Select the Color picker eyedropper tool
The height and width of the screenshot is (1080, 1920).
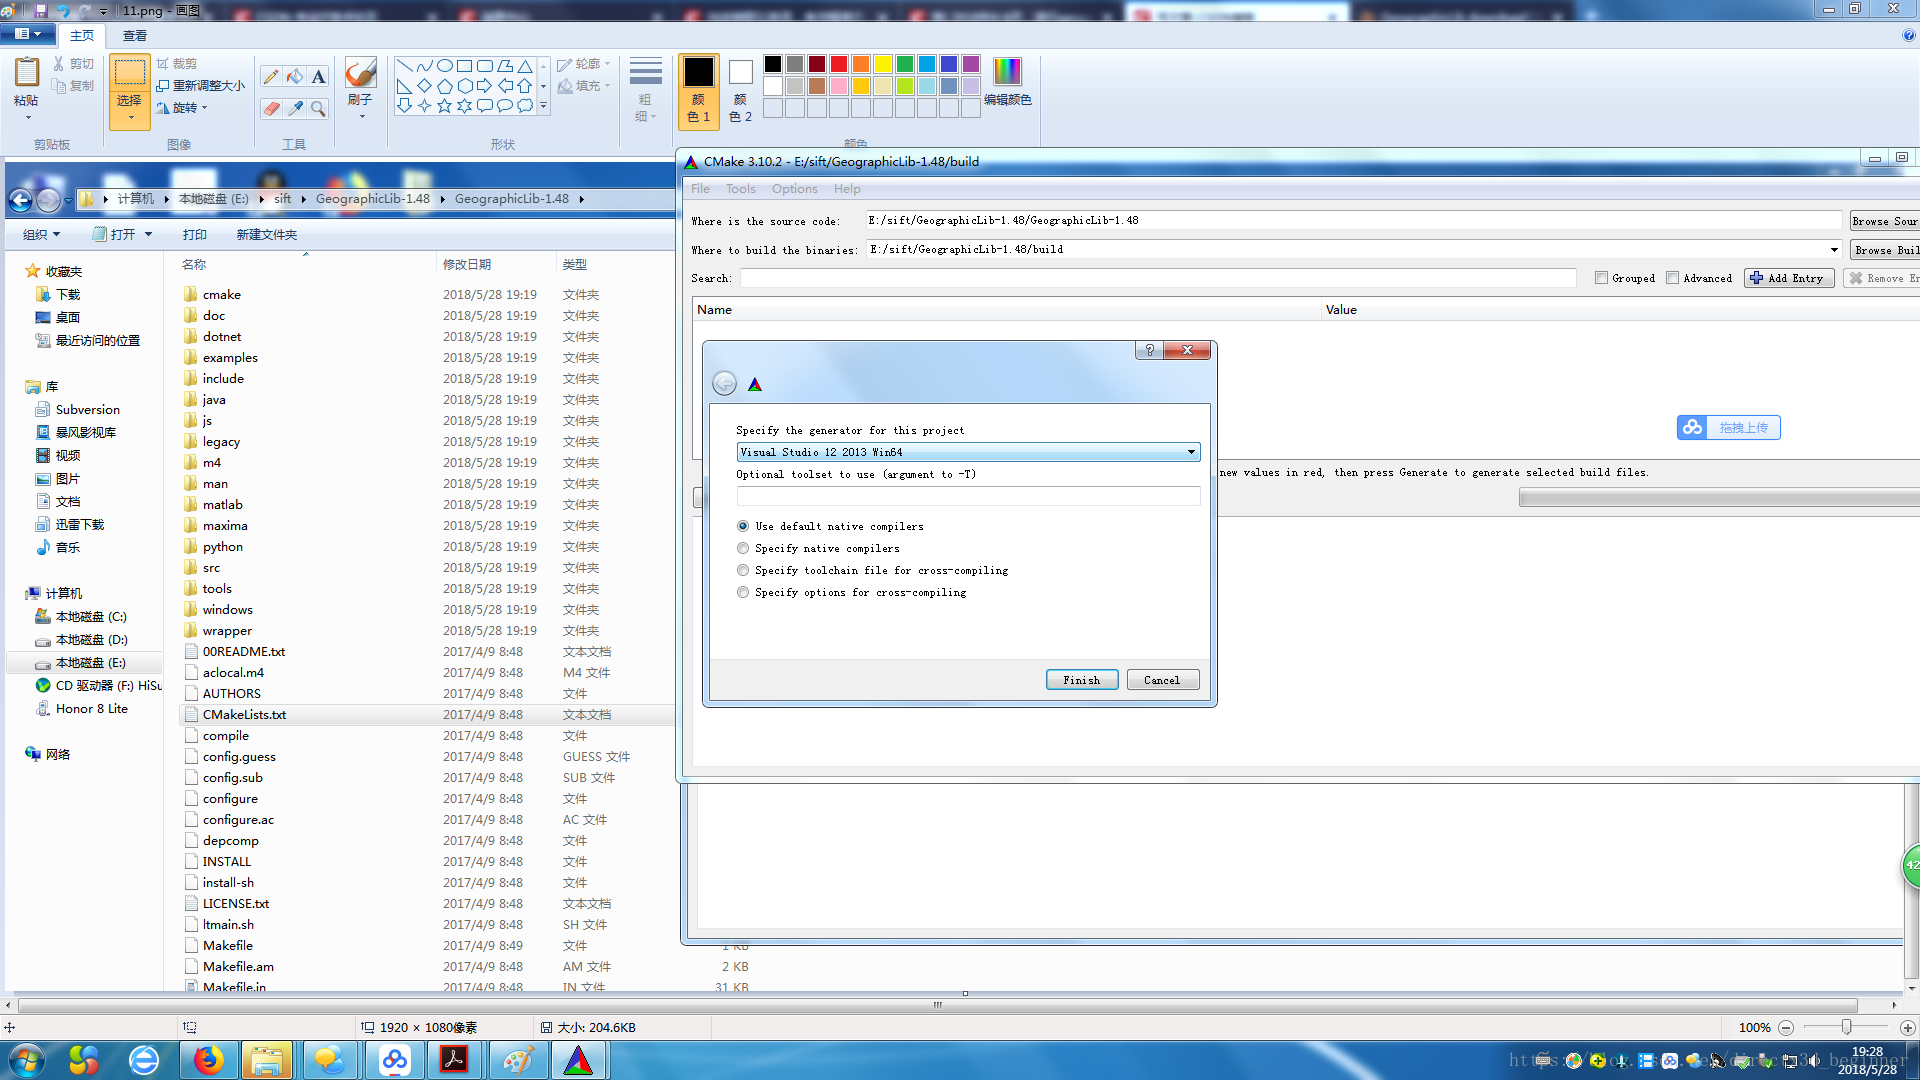[295, 108]
